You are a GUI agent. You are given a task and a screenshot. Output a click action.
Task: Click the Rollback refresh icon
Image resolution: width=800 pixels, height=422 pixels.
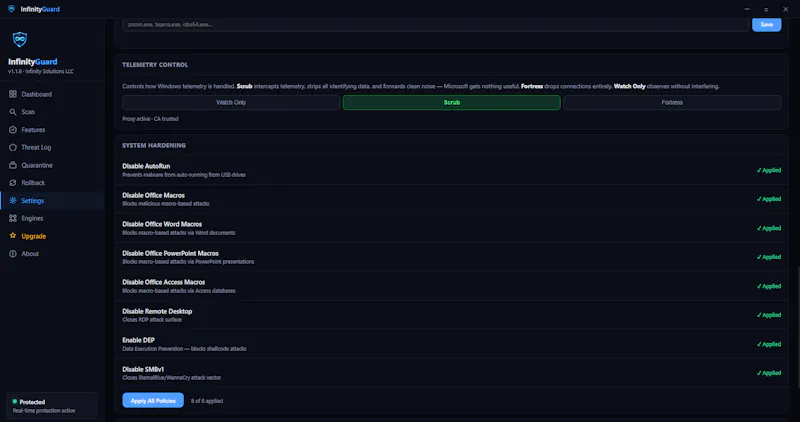tap(13, 183)
